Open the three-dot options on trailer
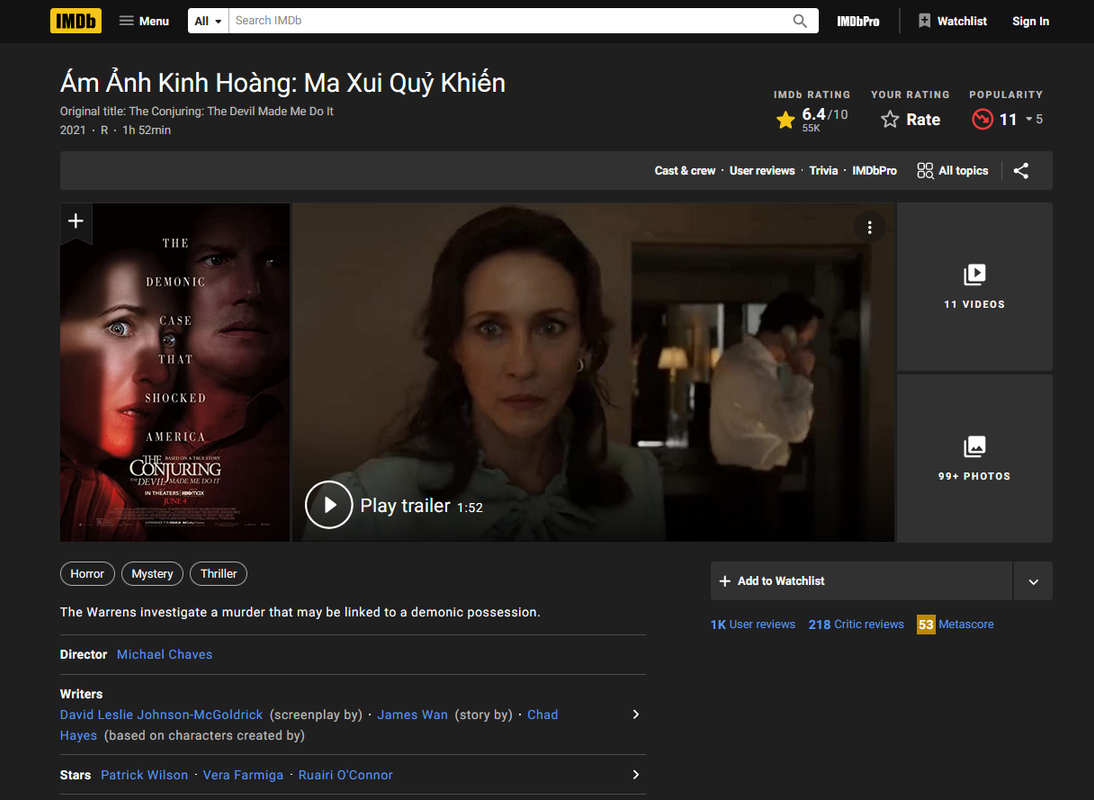This screenshot has width=1094, height=800. (869, 227)
